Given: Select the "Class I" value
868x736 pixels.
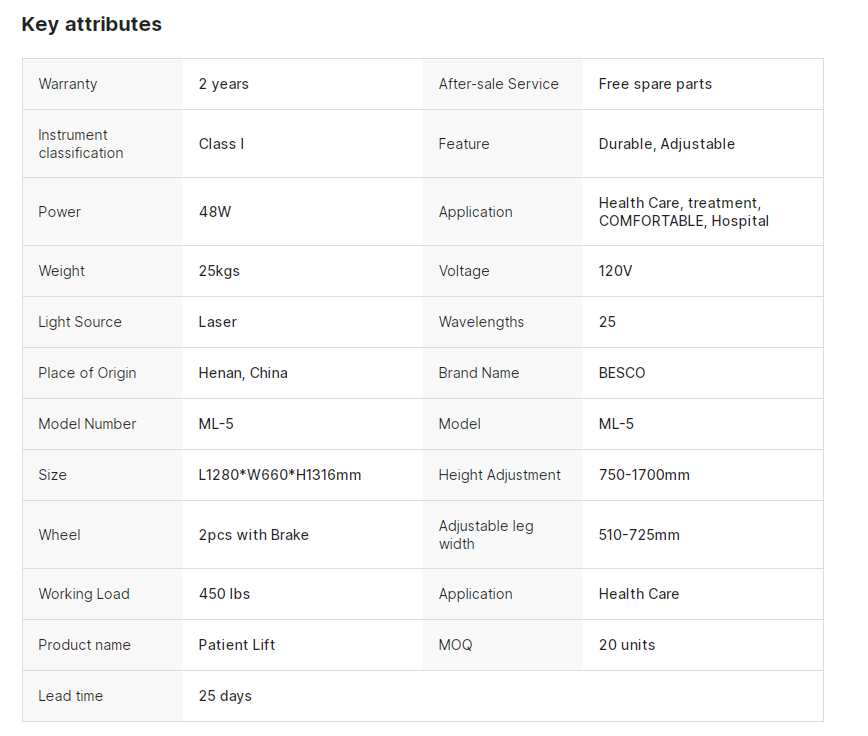Looking at the screenshot, I should pos(221,144).
